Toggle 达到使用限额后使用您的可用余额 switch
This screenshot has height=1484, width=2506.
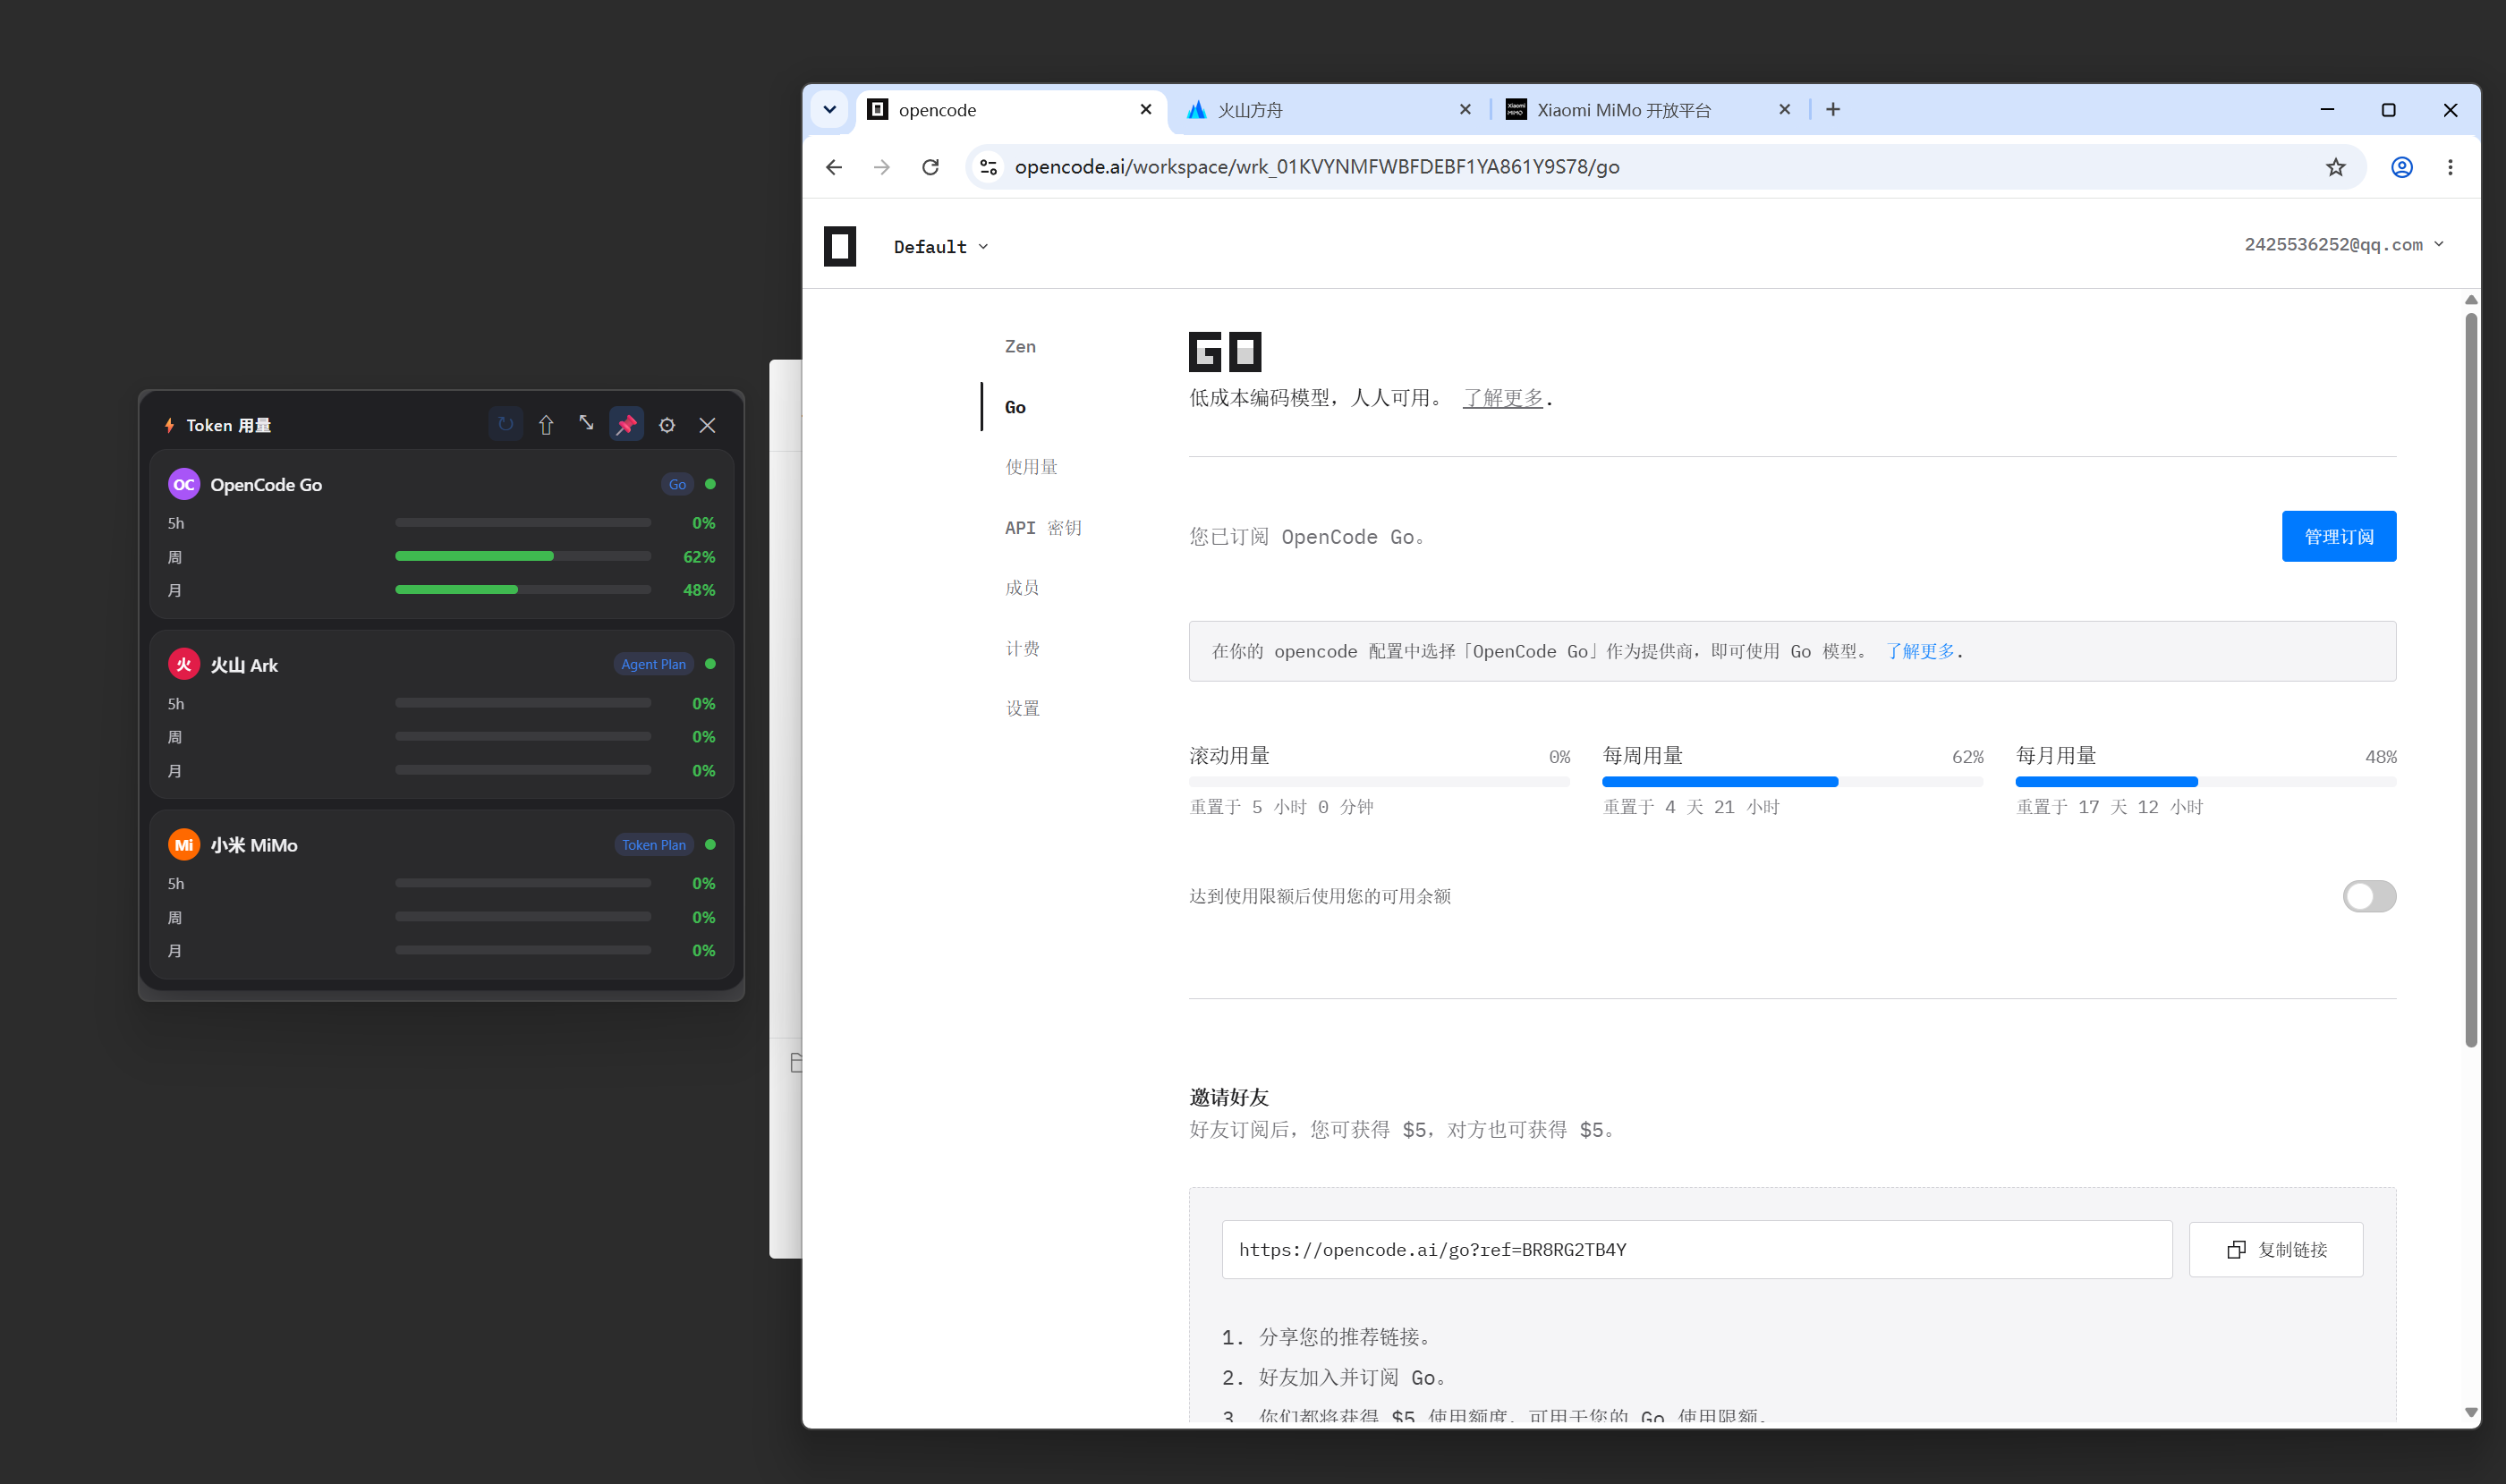click(2369, 896)
